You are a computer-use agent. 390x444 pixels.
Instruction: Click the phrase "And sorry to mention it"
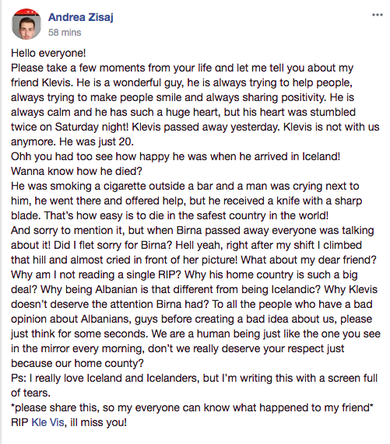pos(68,230)
